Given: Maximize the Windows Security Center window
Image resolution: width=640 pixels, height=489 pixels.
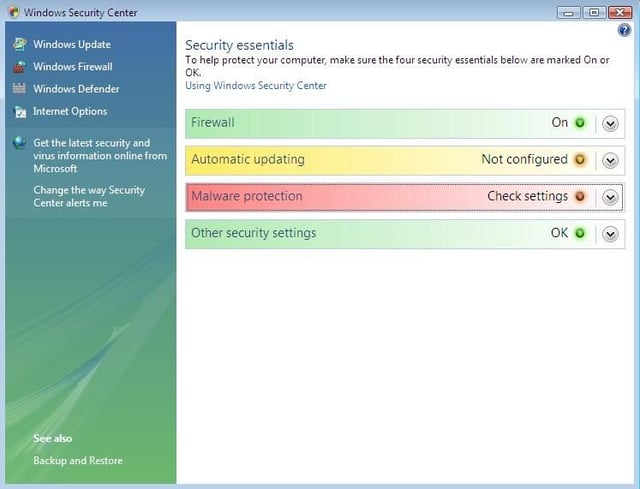Looking at the screenshot, I should [594, 12].
